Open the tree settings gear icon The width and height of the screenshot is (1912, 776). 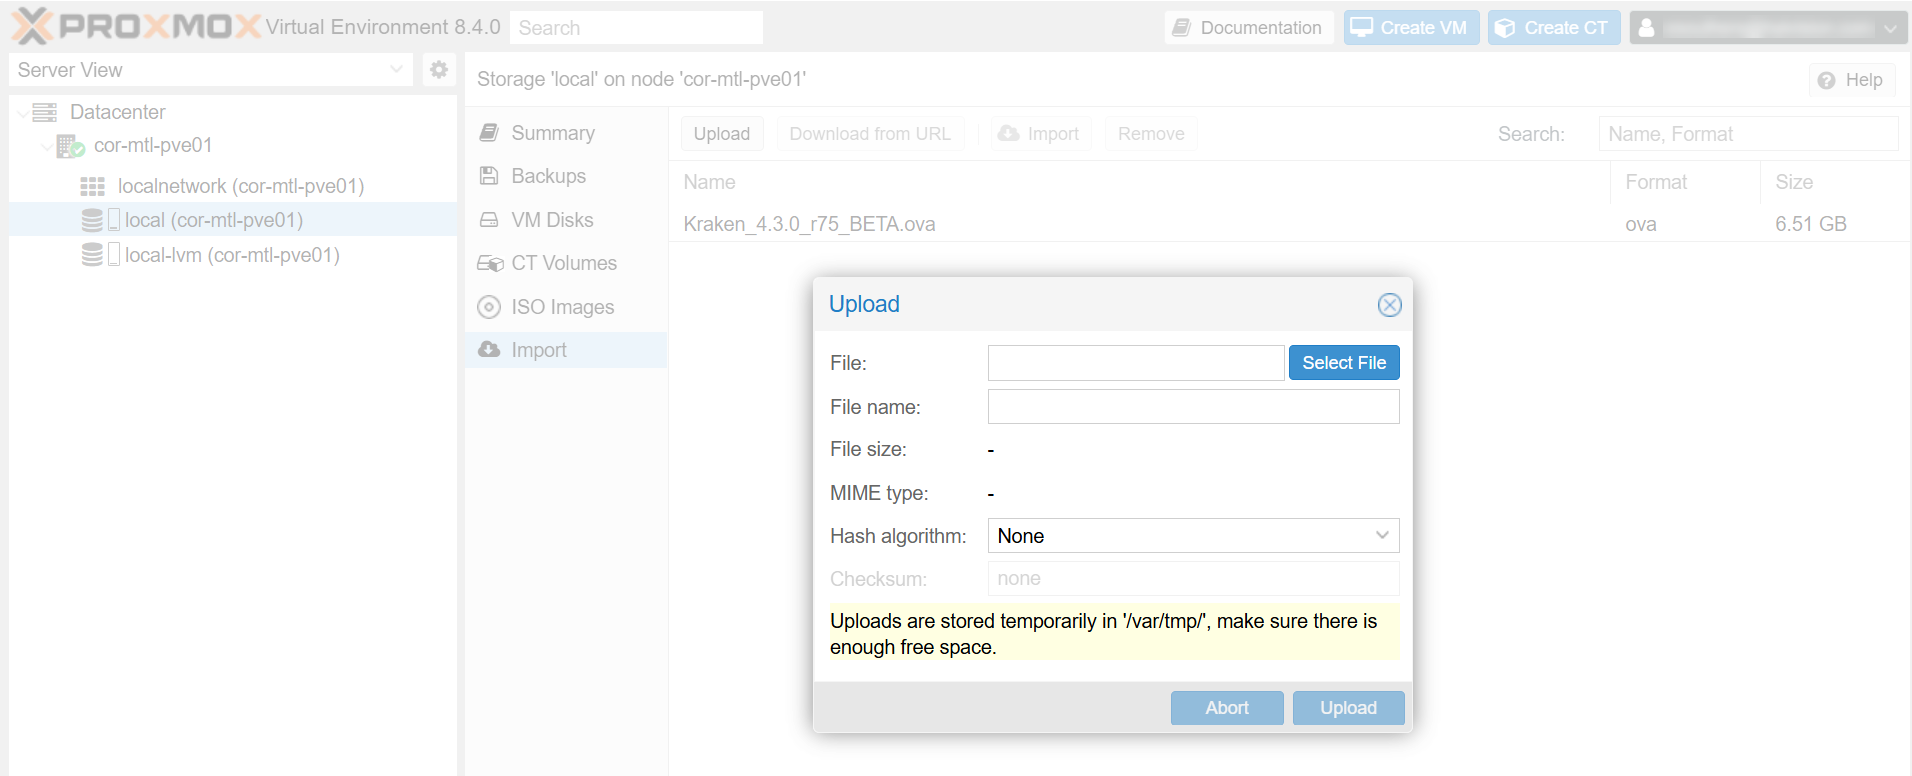point(438,70)
